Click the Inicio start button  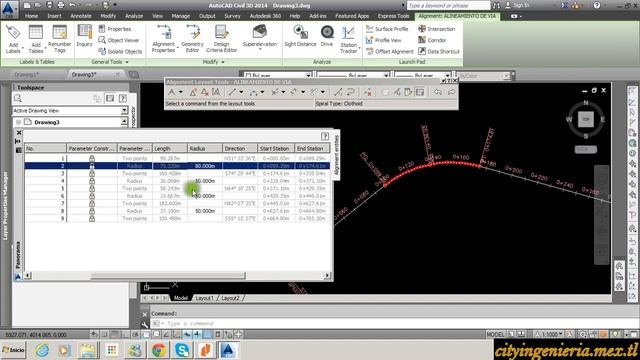pos(13,350)
